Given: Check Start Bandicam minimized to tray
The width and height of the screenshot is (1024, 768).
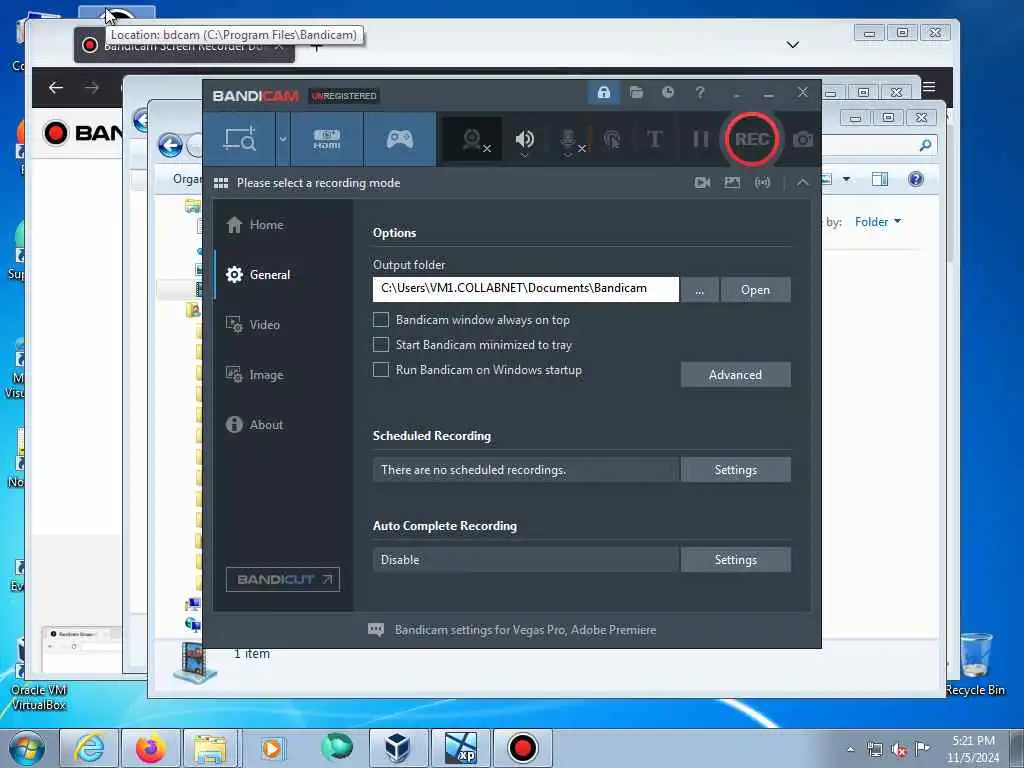Looking at the screenshot, I should pyautogui.click(x=381, y=344).
